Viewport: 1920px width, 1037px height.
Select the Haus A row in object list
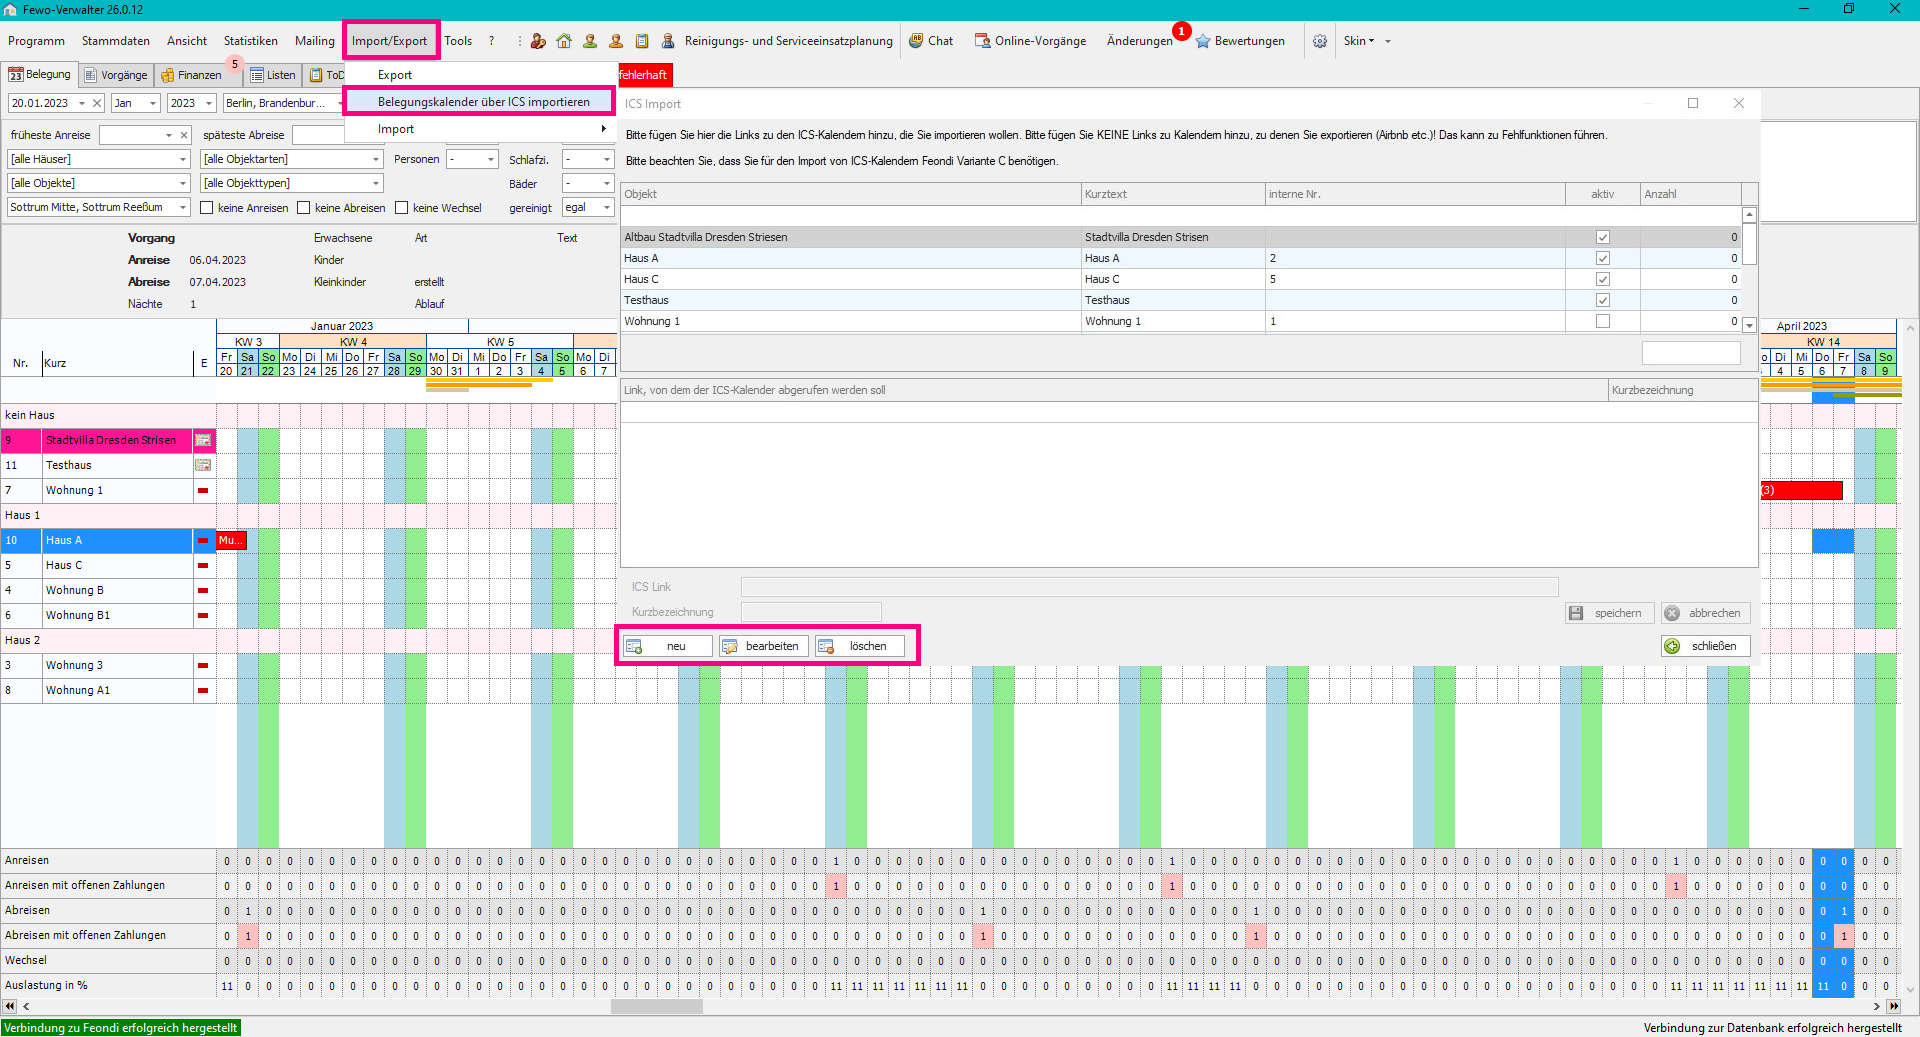(97, 540)
